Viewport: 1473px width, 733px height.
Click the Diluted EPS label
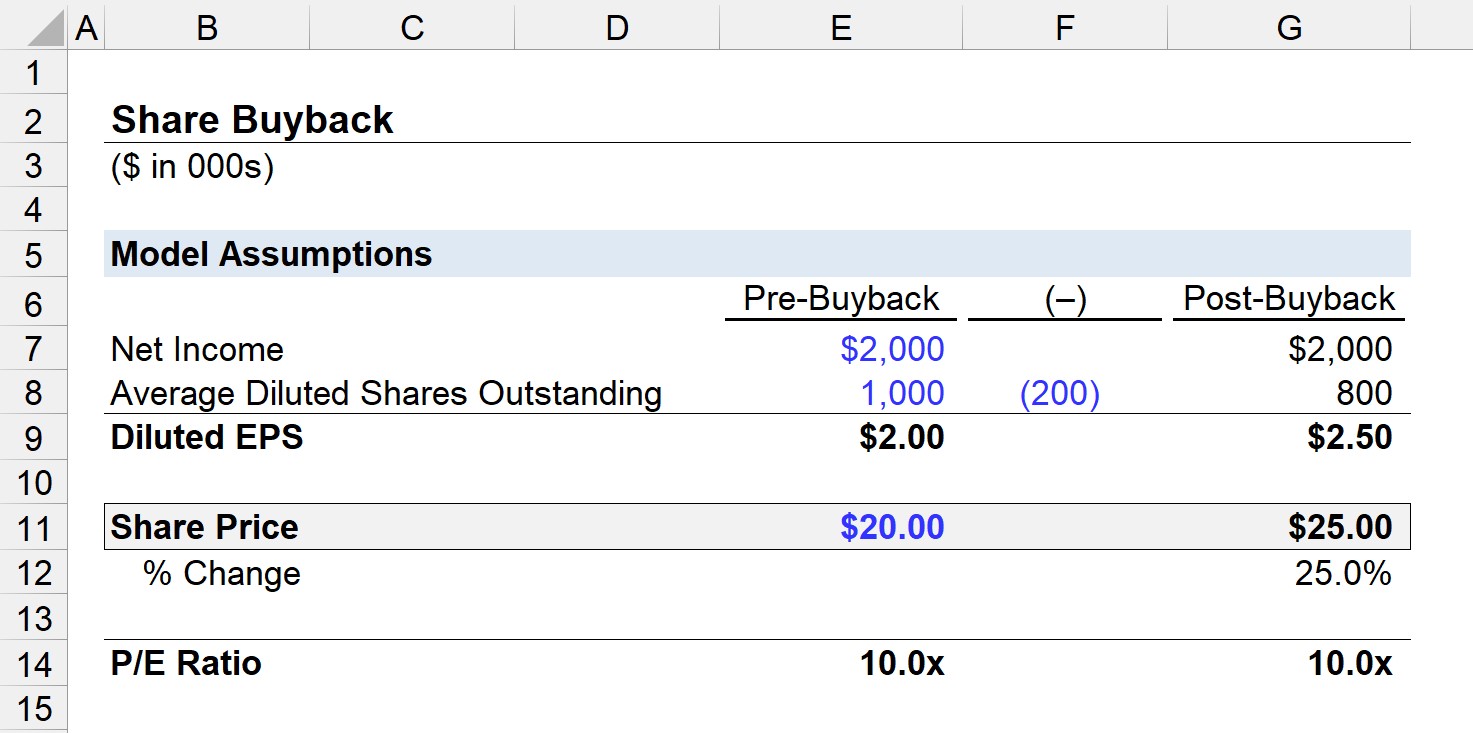click(x=207, y=437)
